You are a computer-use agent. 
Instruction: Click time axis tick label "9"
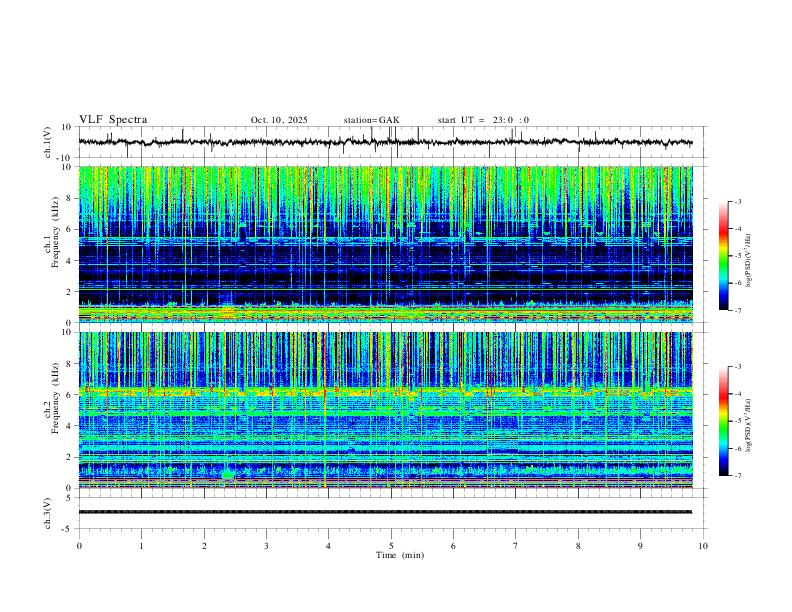(640, 546)
